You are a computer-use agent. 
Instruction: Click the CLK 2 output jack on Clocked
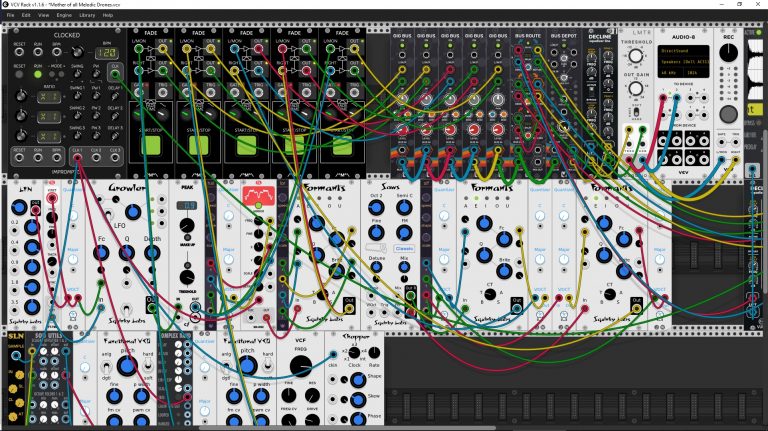tap(96, 158)
